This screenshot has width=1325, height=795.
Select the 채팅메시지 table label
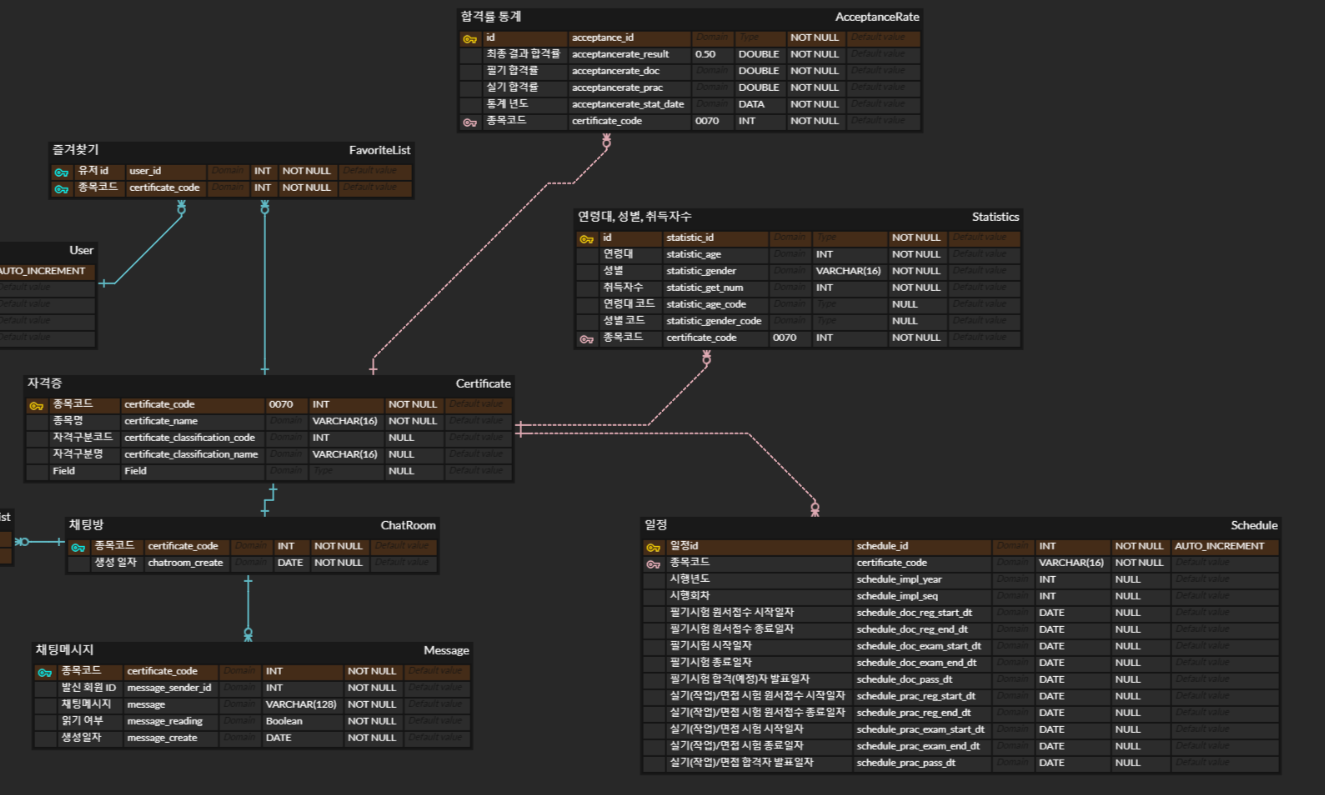click(65, 651)
